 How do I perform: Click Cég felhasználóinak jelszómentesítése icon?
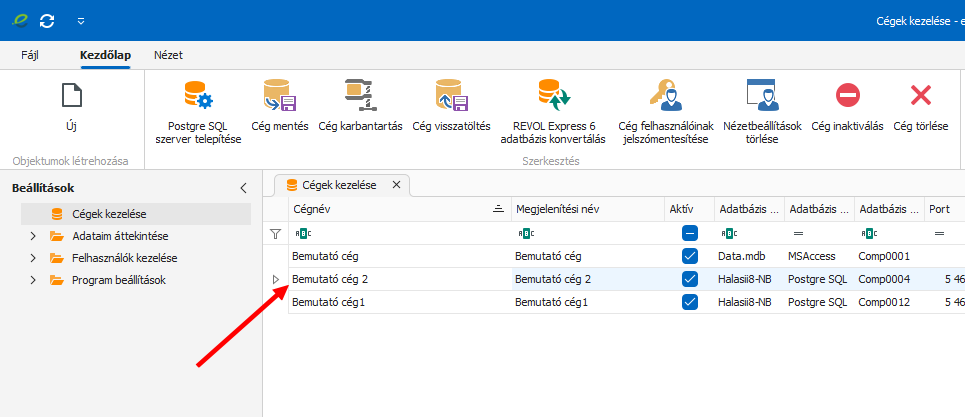[663, 97]
